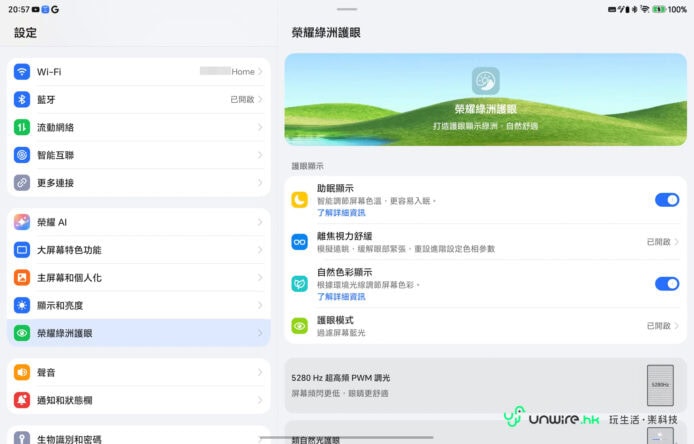Open 聲音 via its chevron
Image resolution: width=694 pixels, height=444 pixels.
click(x=260, y=372)
